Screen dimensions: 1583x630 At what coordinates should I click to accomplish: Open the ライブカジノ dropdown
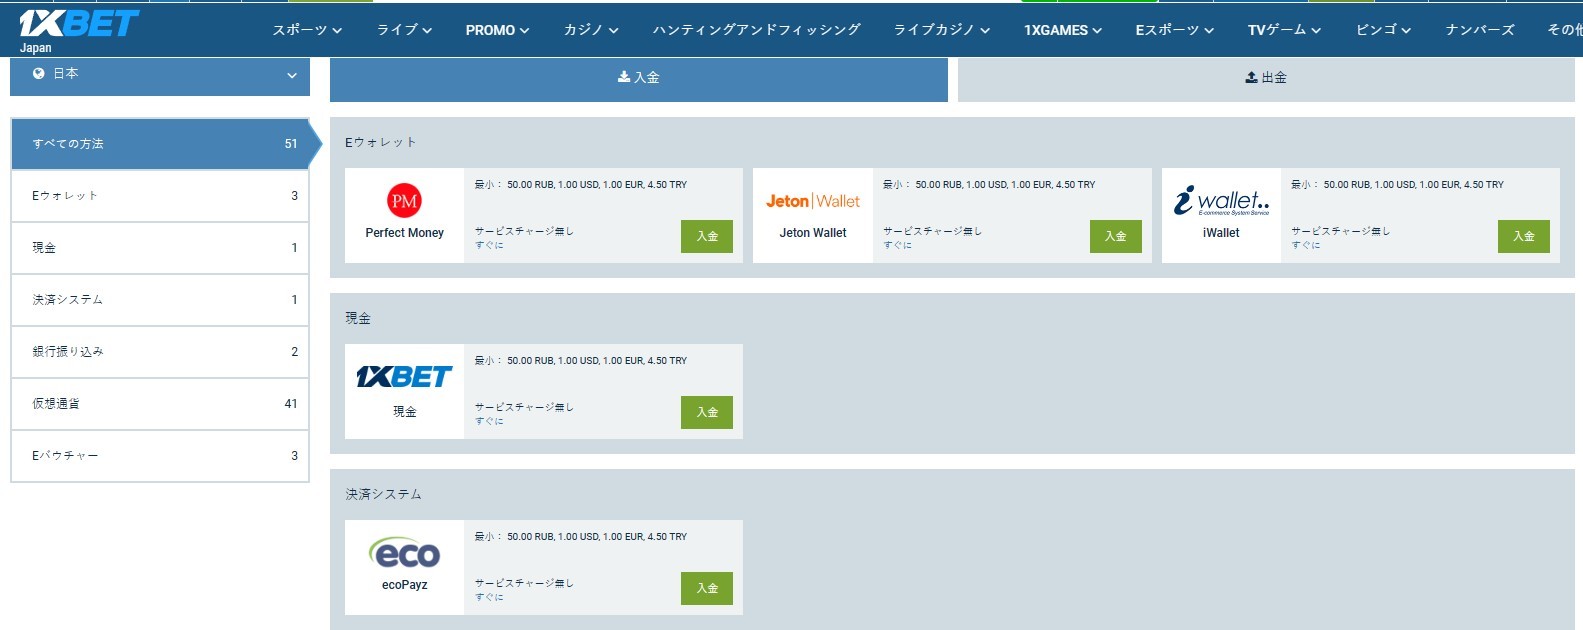point(942,30)
